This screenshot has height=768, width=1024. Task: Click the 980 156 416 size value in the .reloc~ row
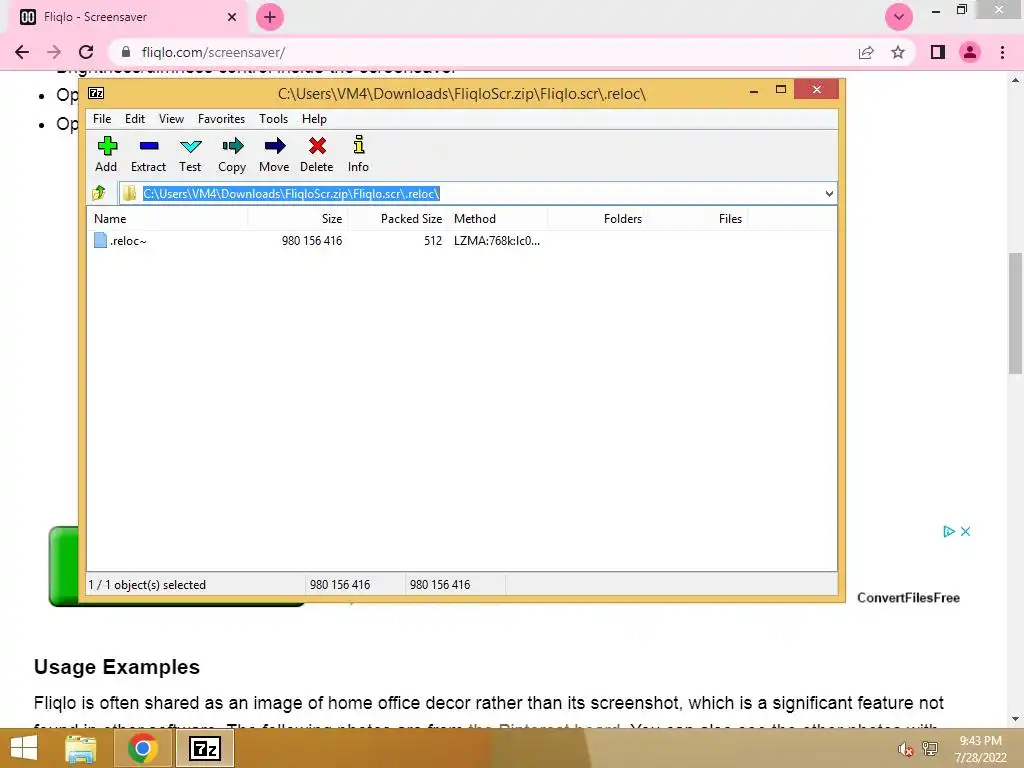point(312,241)
